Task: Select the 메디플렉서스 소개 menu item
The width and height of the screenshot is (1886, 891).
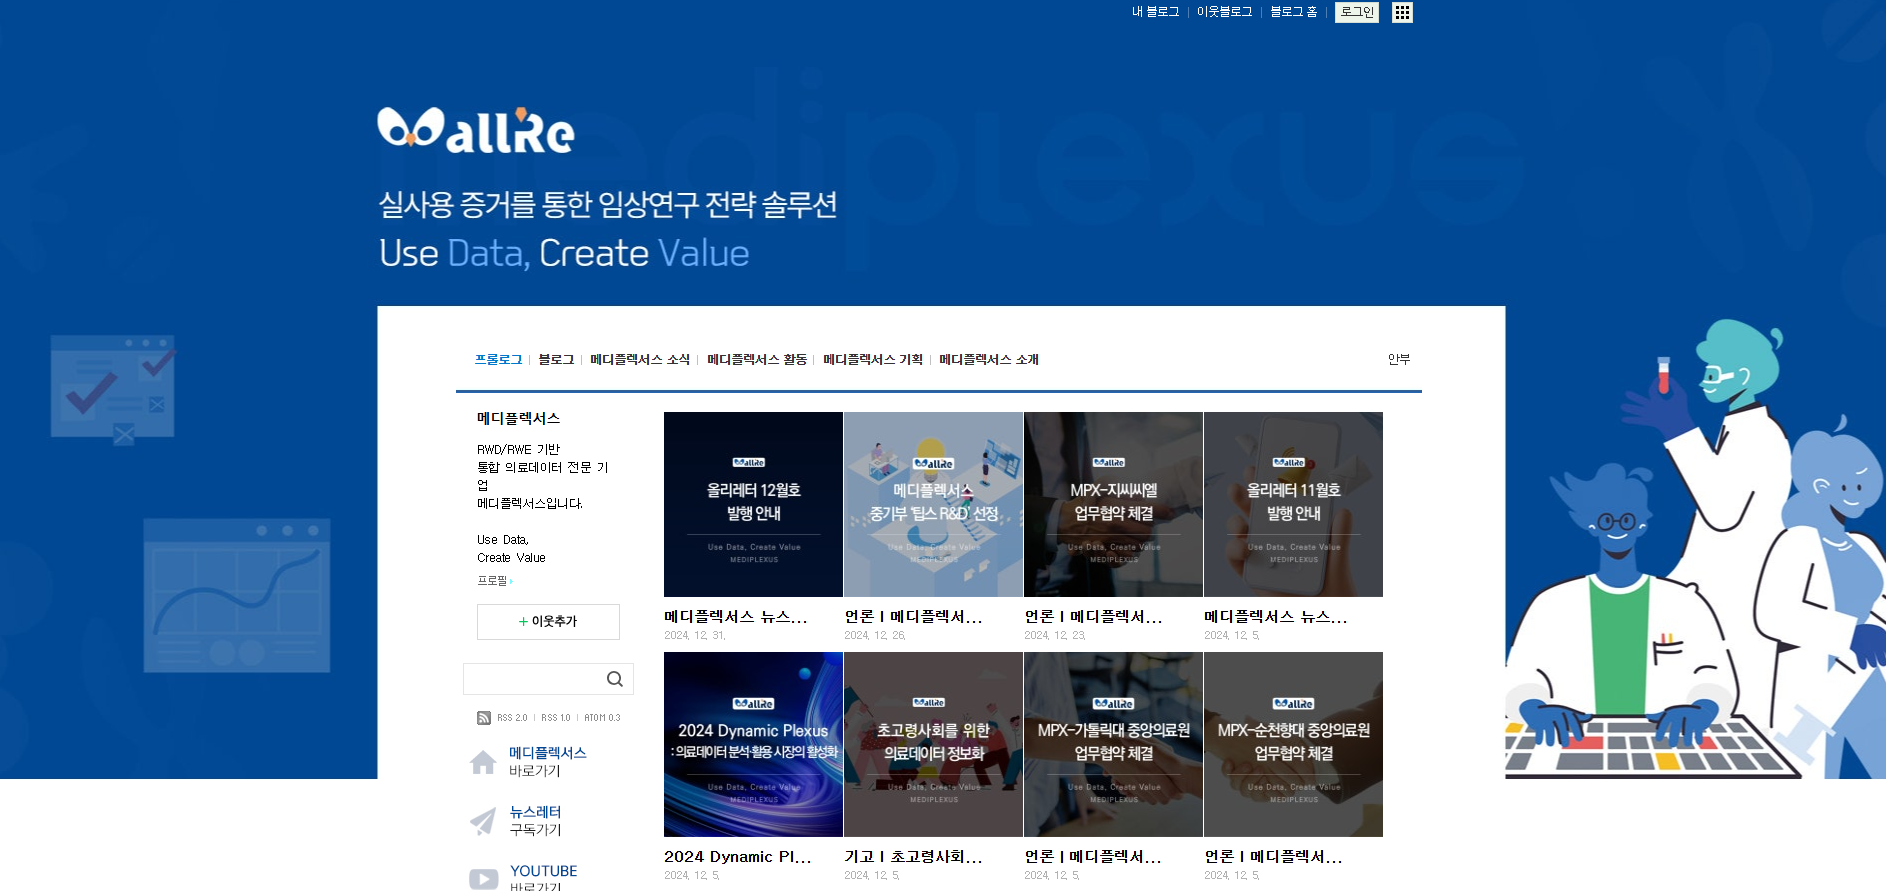Action: pyautogui.click(x=988, y=359)
